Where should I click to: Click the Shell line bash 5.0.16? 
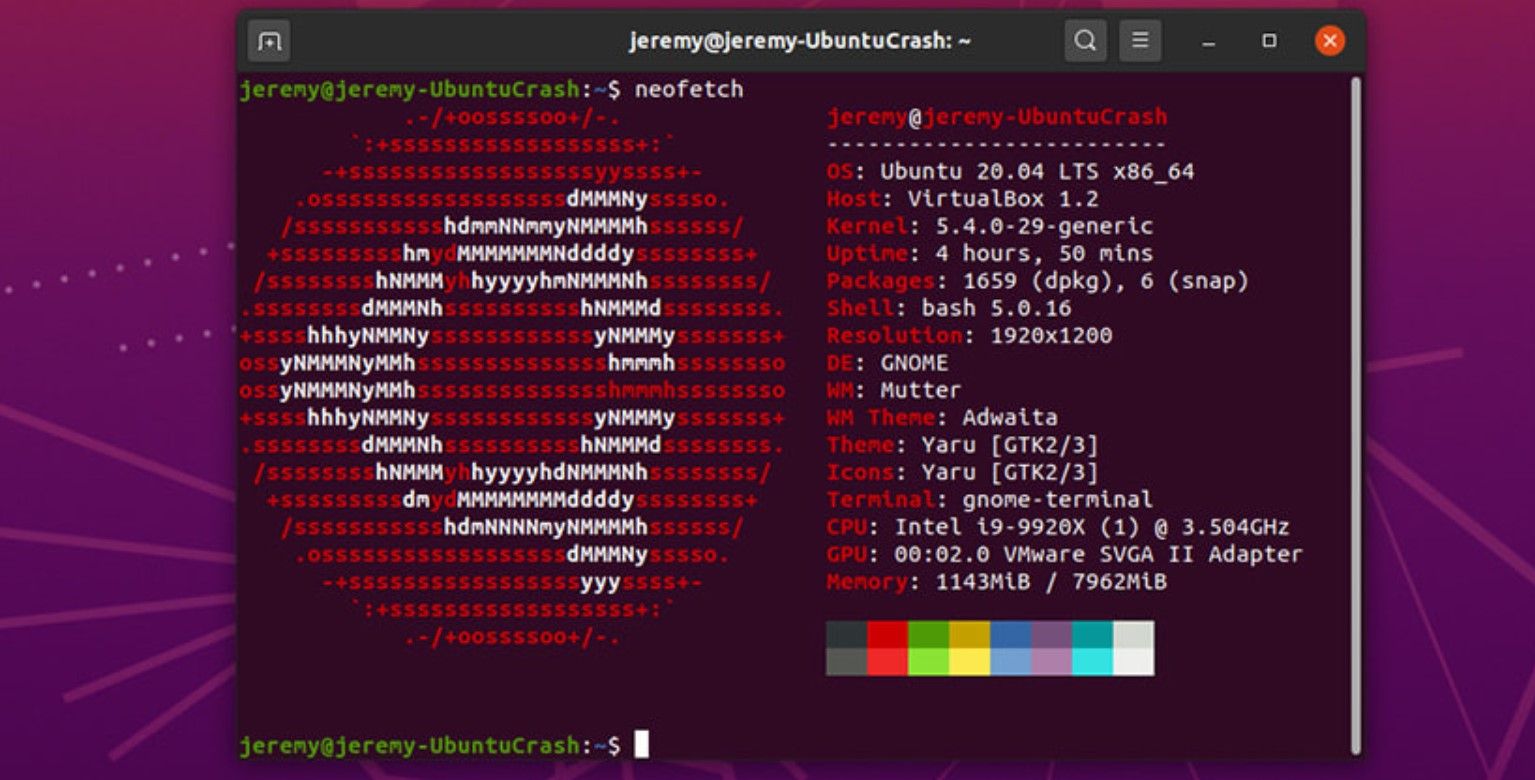click(949, 308)
